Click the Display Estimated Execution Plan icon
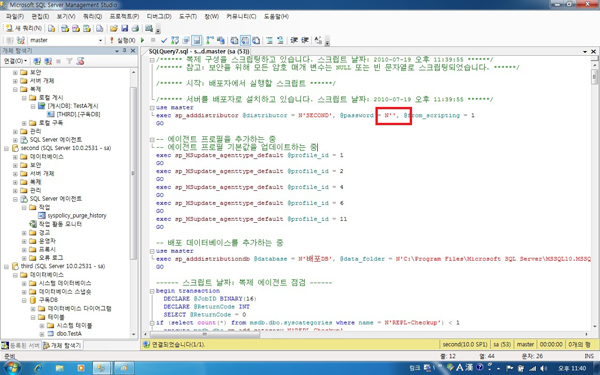This screenshot has width=600, height=375. (x=175, y=40)
